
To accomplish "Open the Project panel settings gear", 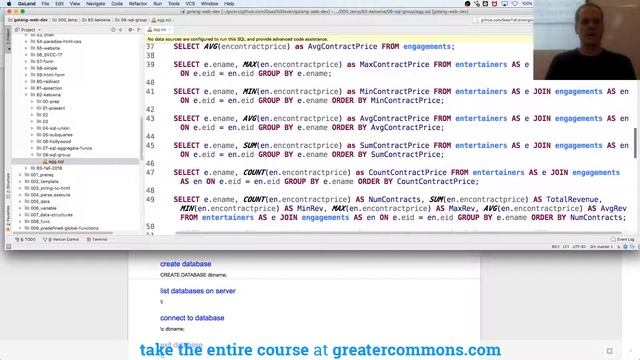I will (x=131, y=30).
